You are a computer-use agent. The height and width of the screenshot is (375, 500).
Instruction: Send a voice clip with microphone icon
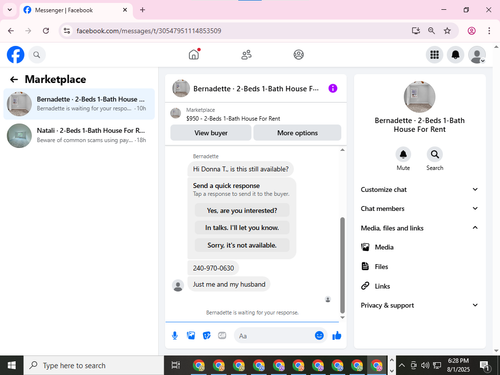click(175, 336)
